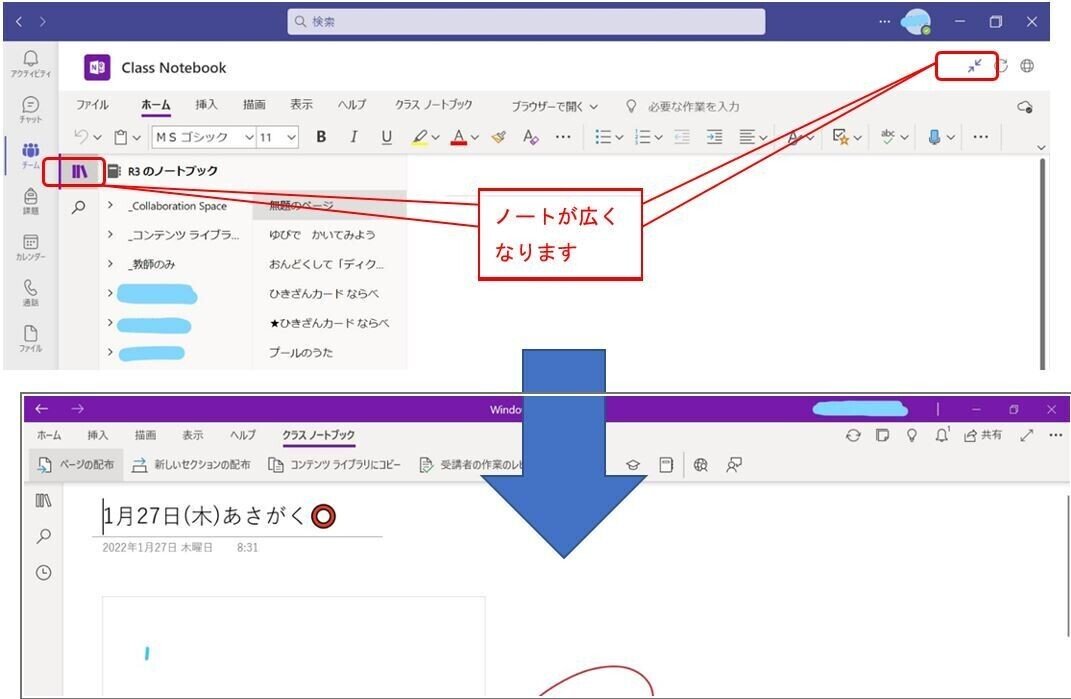Toggle underline formatting
This screenshot has width=1071, height=699.
[389, 137]
